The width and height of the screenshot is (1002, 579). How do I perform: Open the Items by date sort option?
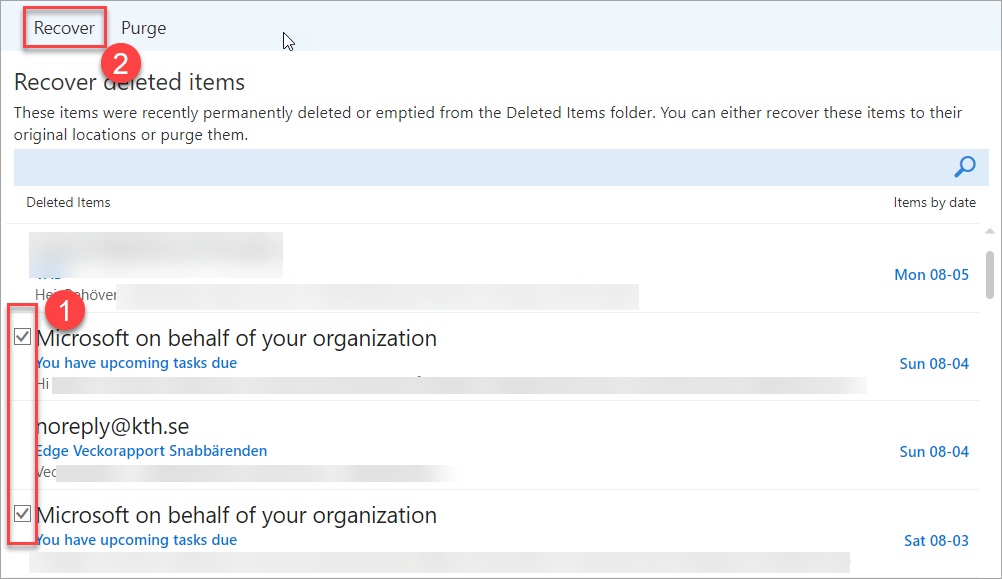click(x=934, y=202)
